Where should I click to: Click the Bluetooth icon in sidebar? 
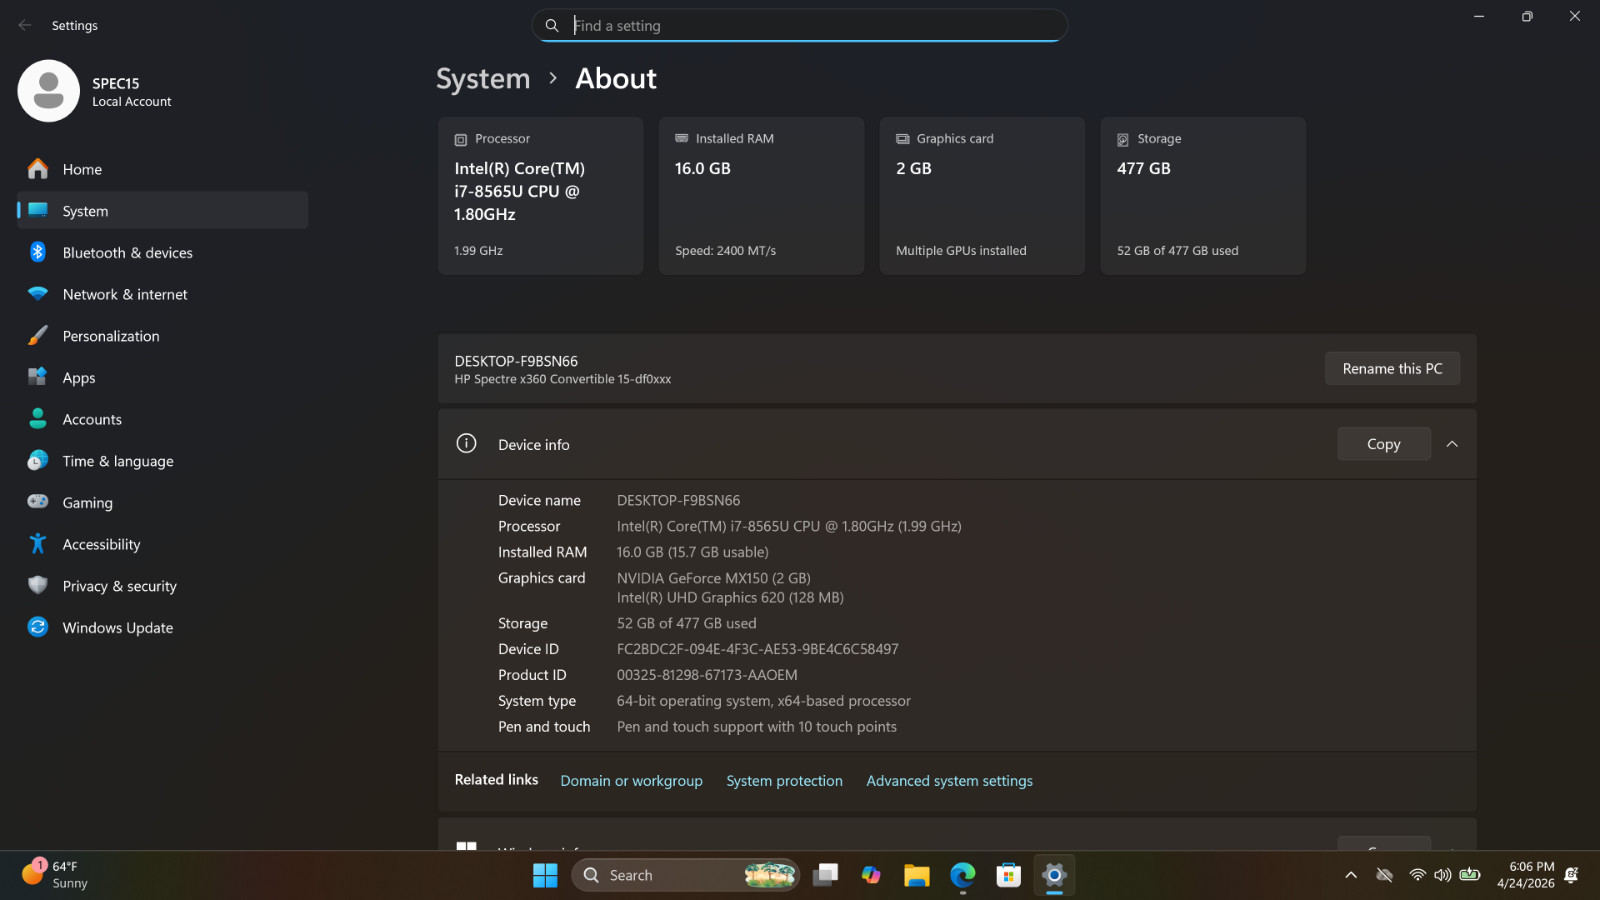click(38, 252)
